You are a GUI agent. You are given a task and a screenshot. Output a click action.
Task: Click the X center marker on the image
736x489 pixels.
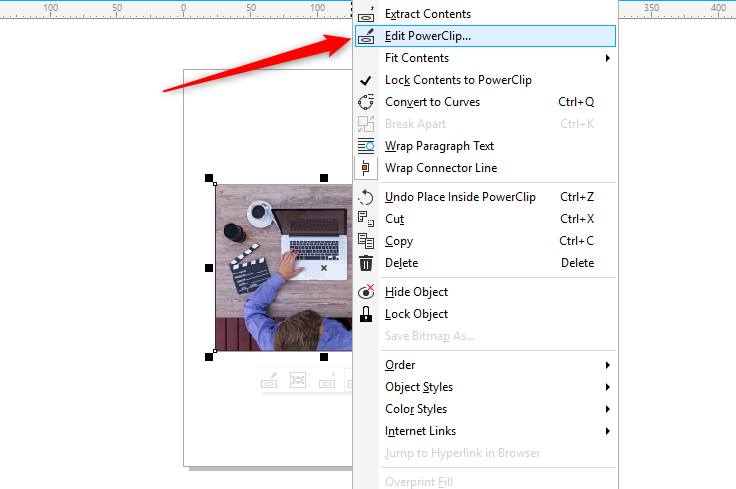point(324,268)
